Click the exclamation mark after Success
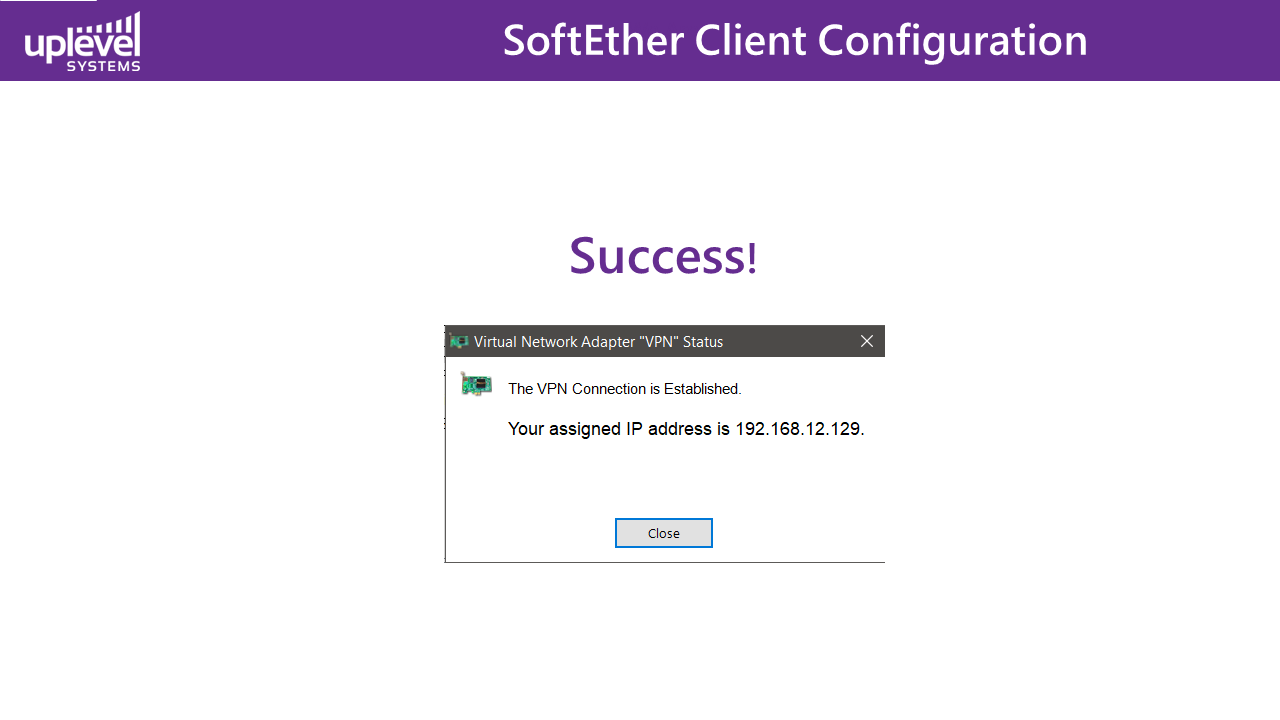Screen dimensions: 1280x720 [x=752, y=258]
